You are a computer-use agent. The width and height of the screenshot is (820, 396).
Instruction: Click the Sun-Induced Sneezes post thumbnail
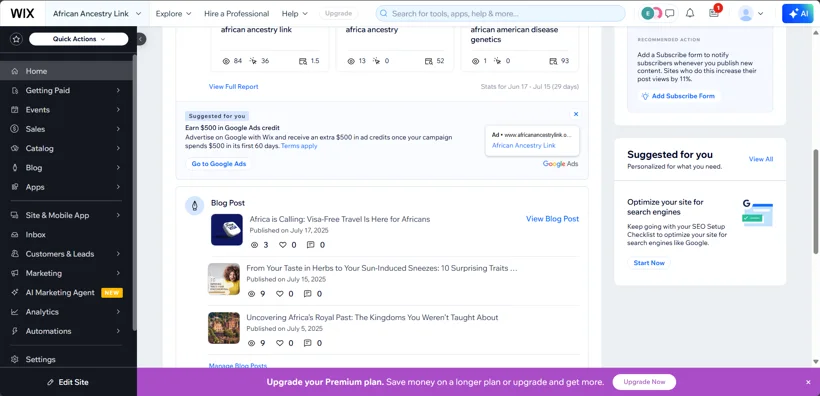click(224, 279)
